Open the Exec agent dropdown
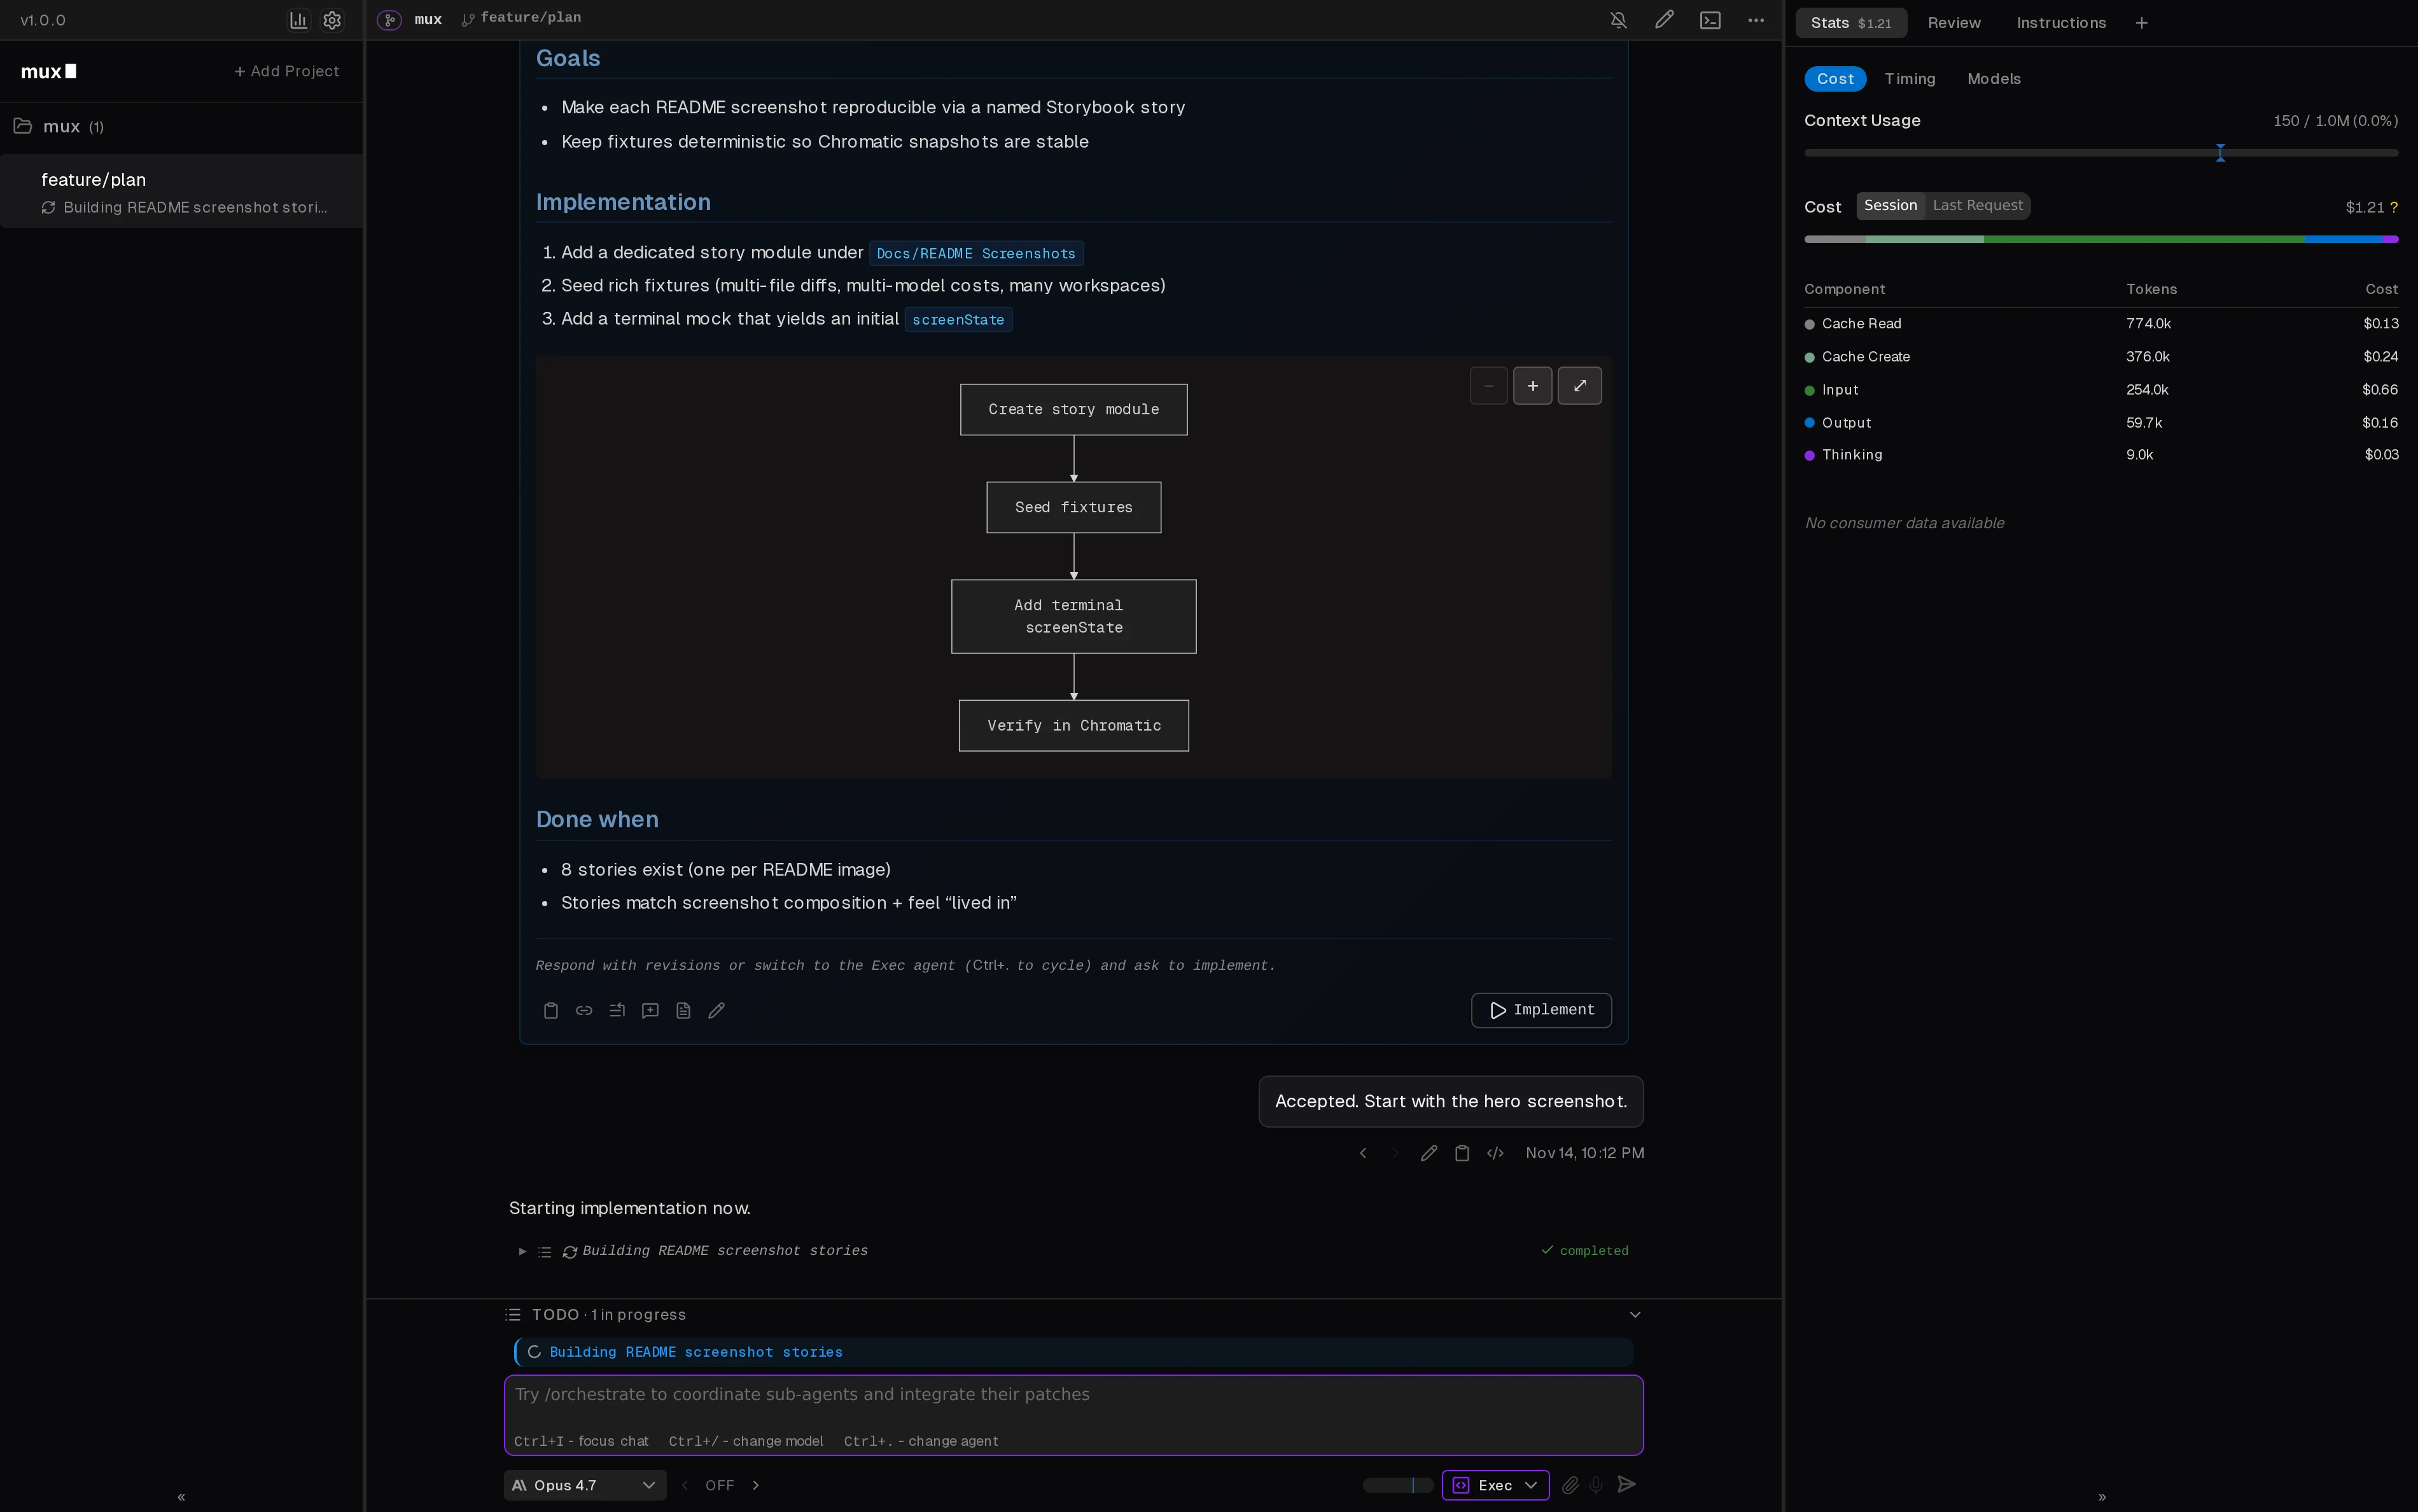Image resolution: width=2418 pixels, height=1512 pixels. pos(1495,1485)
